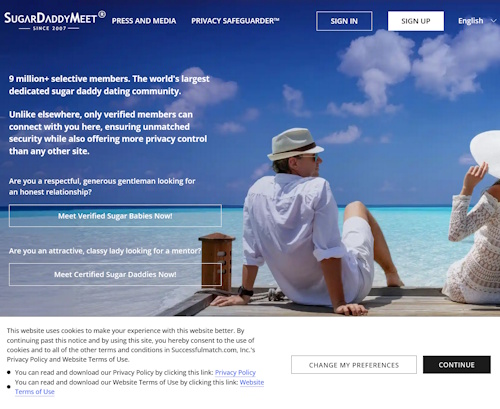500x409 pixels.
Task: Click the attractive classy lady question text
Action: tap(105, 251)
